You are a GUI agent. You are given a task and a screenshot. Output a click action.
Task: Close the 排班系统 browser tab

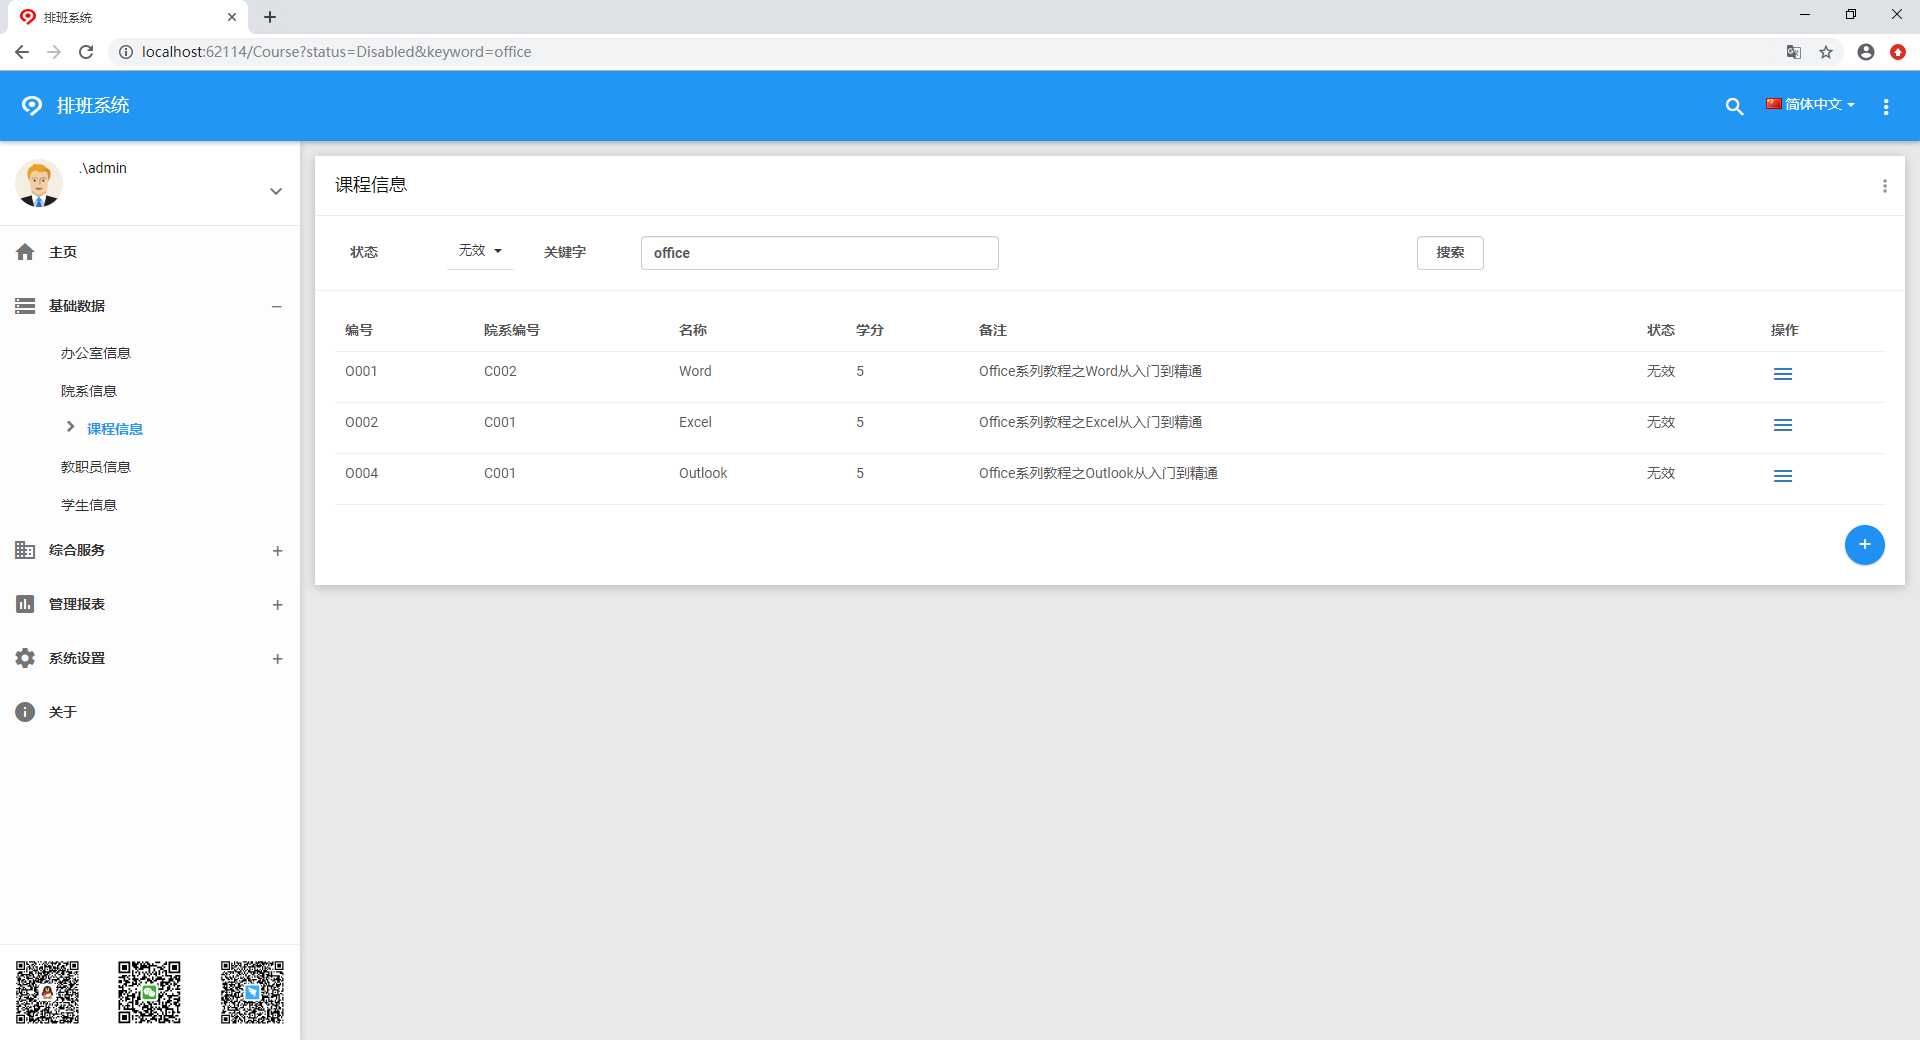(232, 17)
